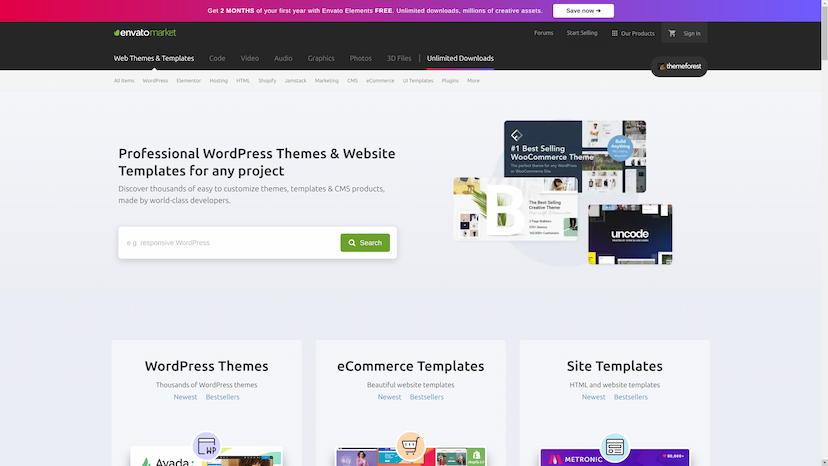
Task: Open the Hosting submenu item
Action: coord(219,81)
